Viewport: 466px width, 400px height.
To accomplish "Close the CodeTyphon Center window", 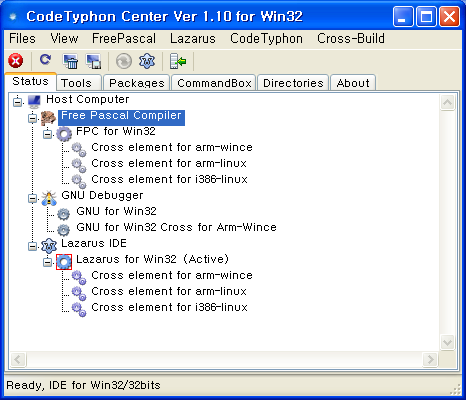I will [449, 16].
